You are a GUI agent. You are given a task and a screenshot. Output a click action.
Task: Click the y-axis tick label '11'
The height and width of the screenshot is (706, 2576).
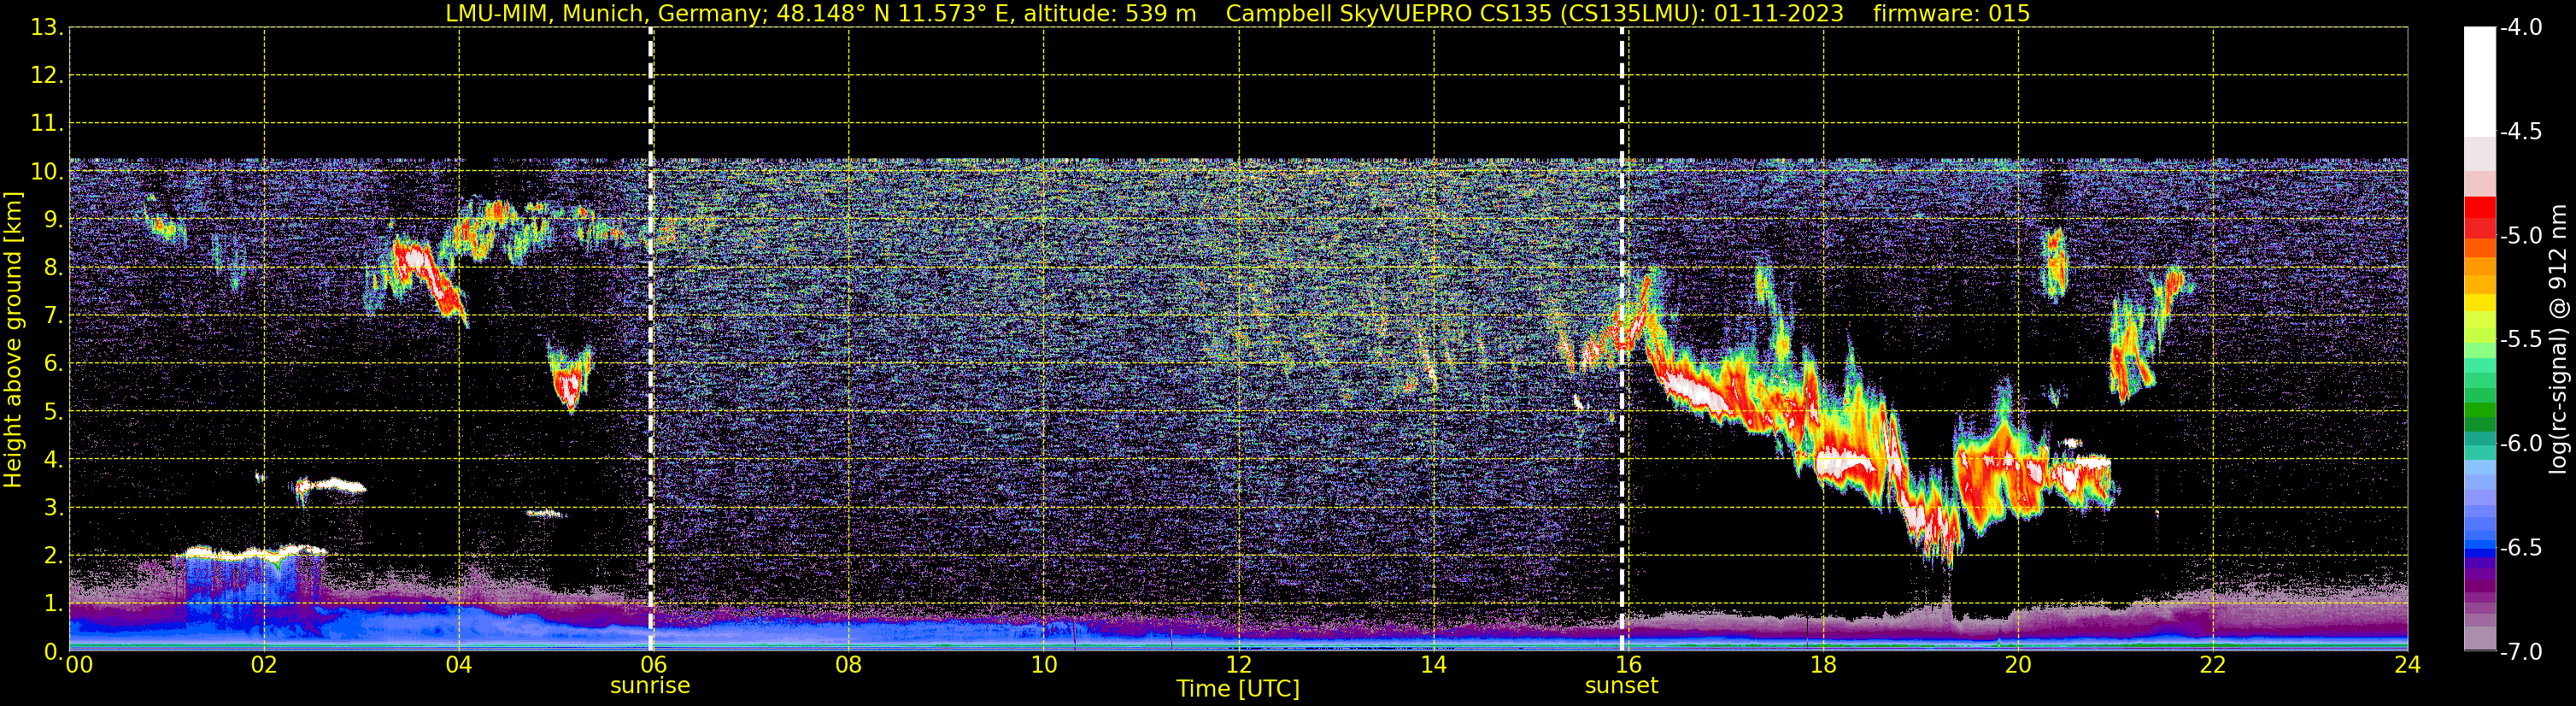(x=45, y=124)
